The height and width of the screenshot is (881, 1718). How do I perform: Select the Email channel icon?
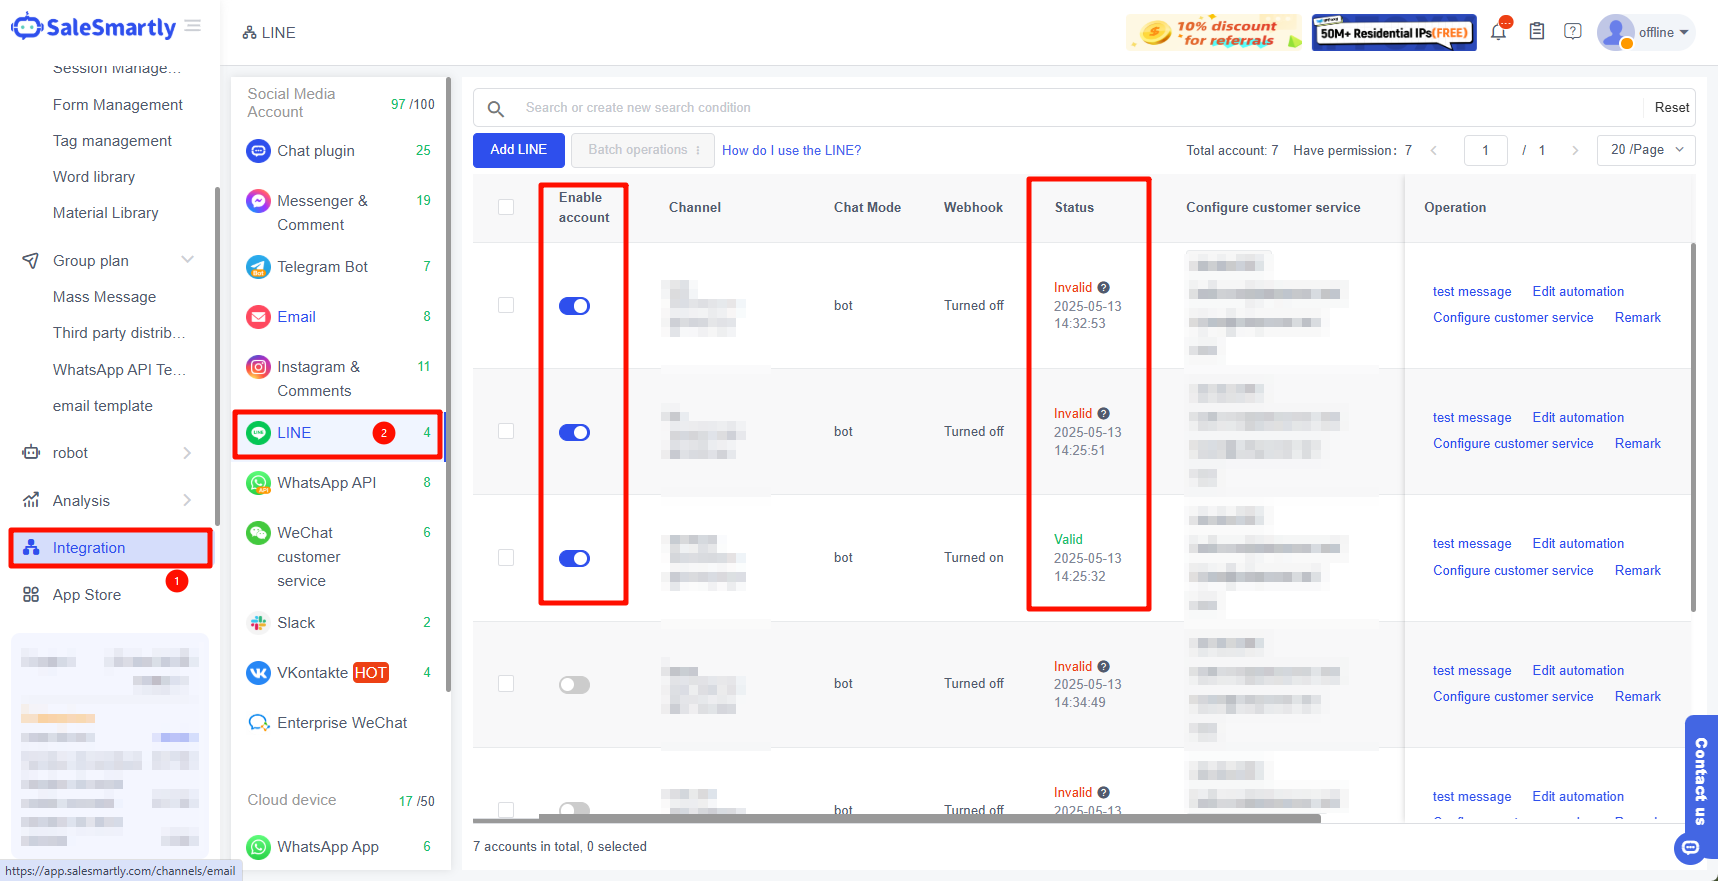(x=258, y=317)
